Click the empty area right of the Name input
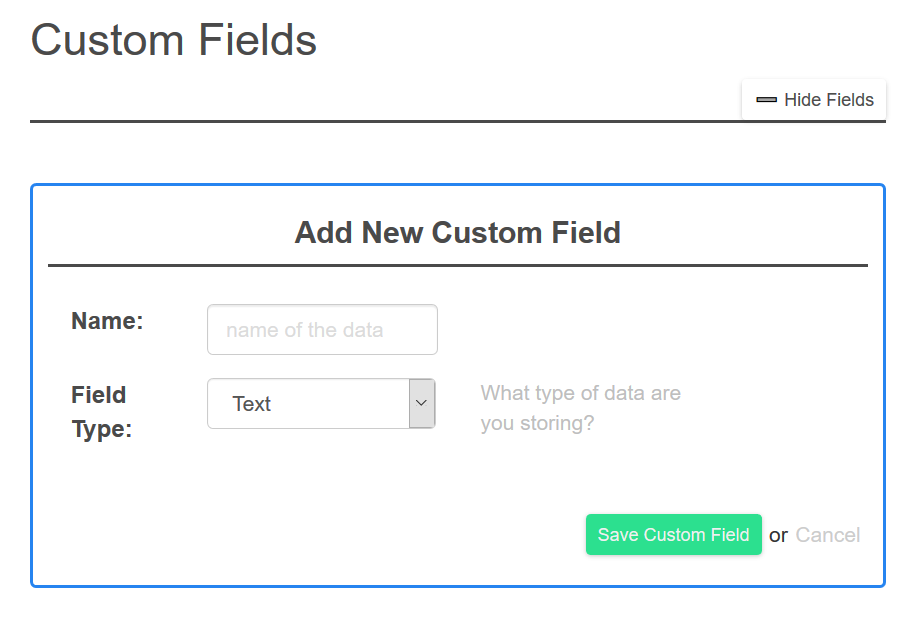The image size is (916, 624). pyautogui.click(x=600, y=329)
